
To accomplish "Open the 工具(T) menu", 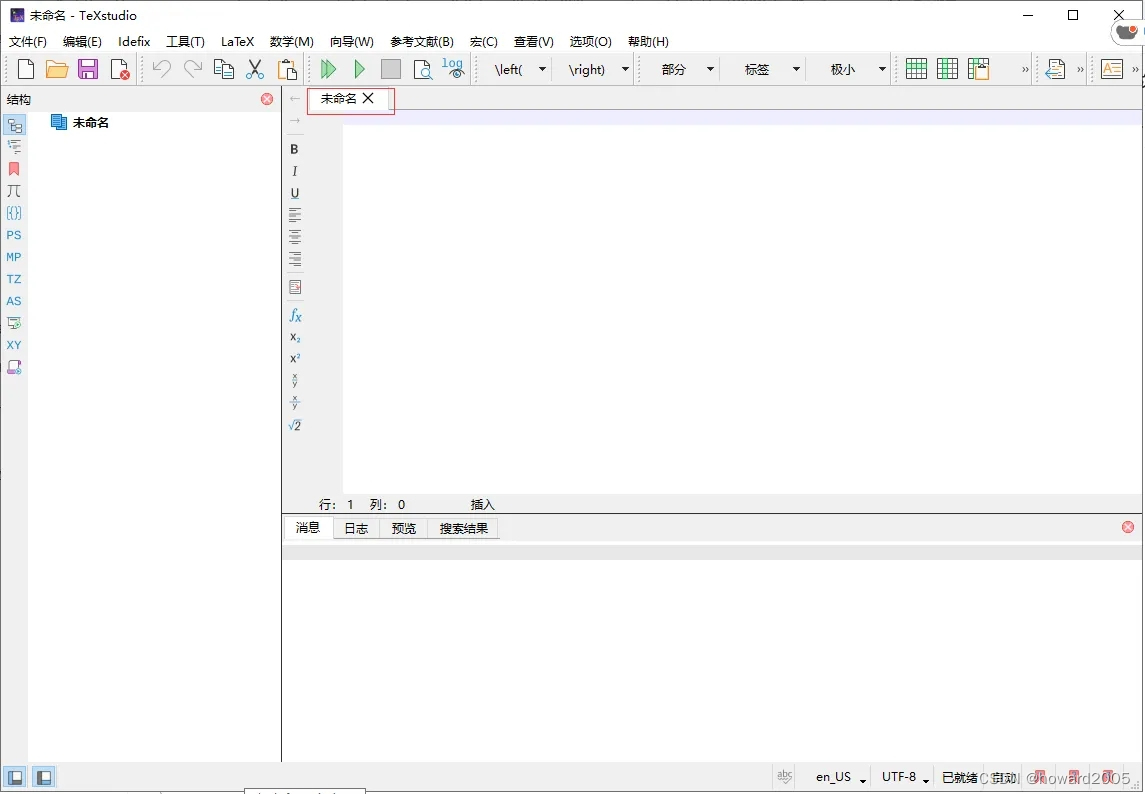I will pos(185,42).
